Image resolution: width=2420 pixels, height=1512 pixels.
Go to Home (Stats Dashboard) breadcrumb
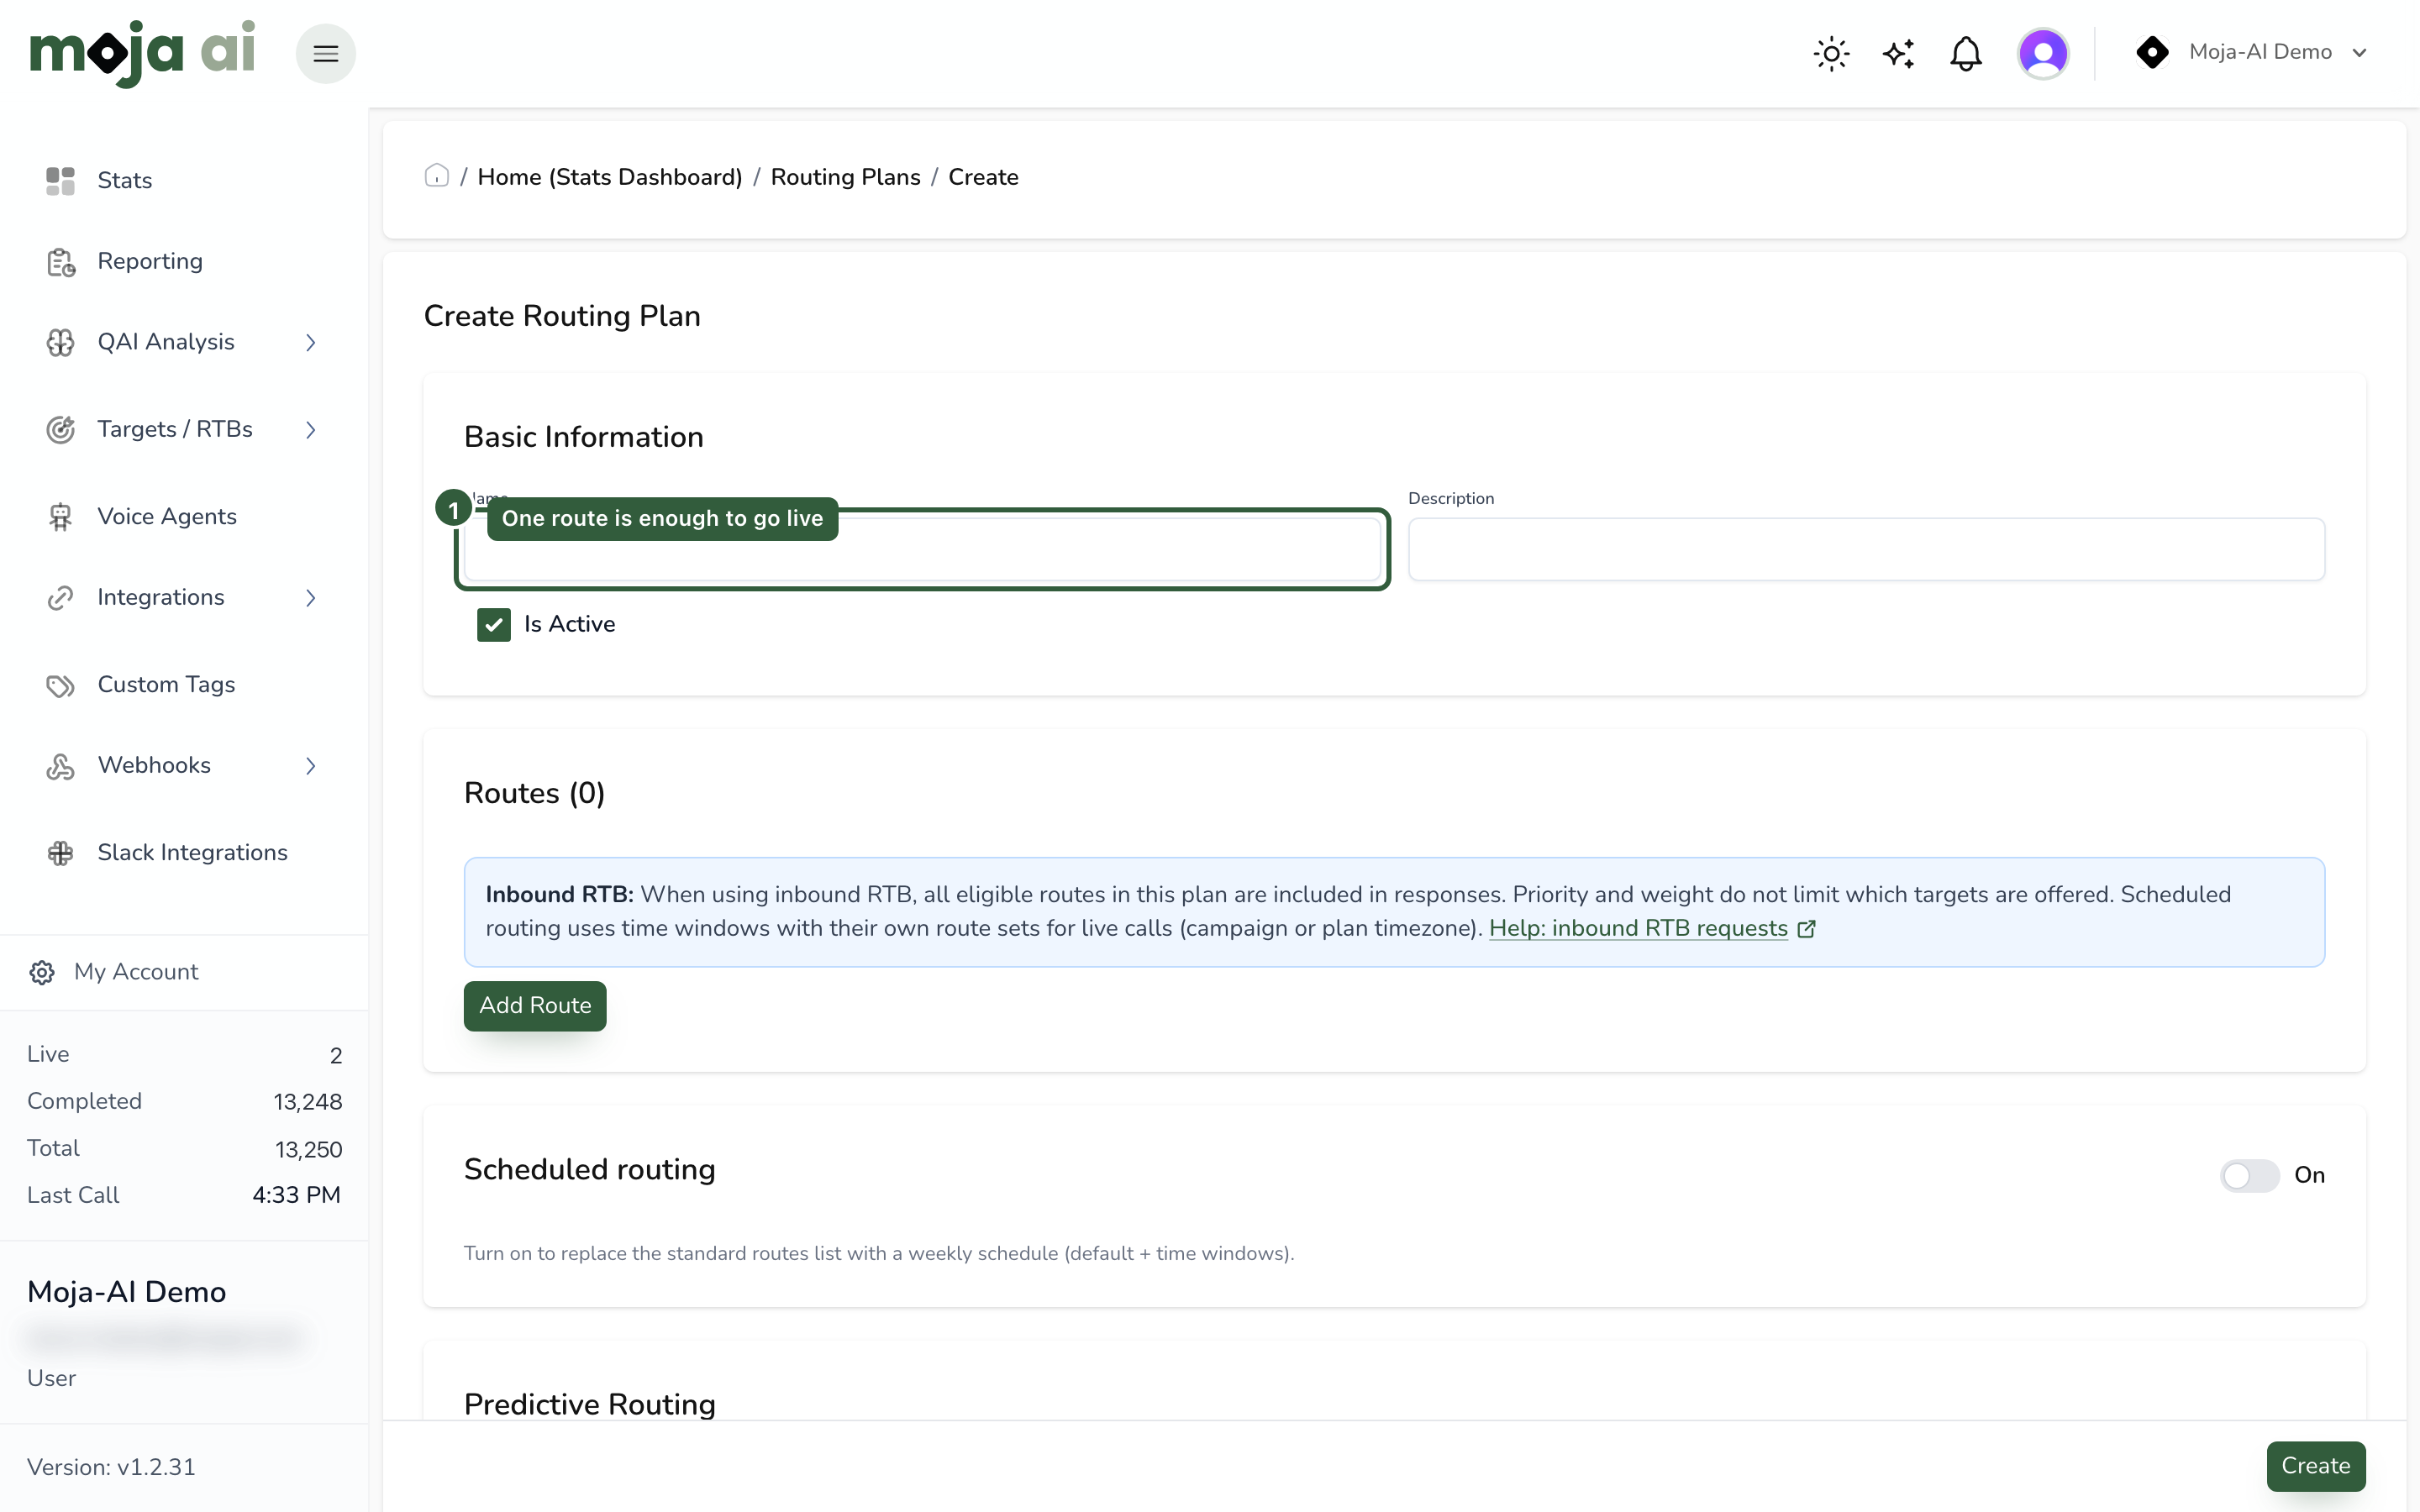pos(610,177)
